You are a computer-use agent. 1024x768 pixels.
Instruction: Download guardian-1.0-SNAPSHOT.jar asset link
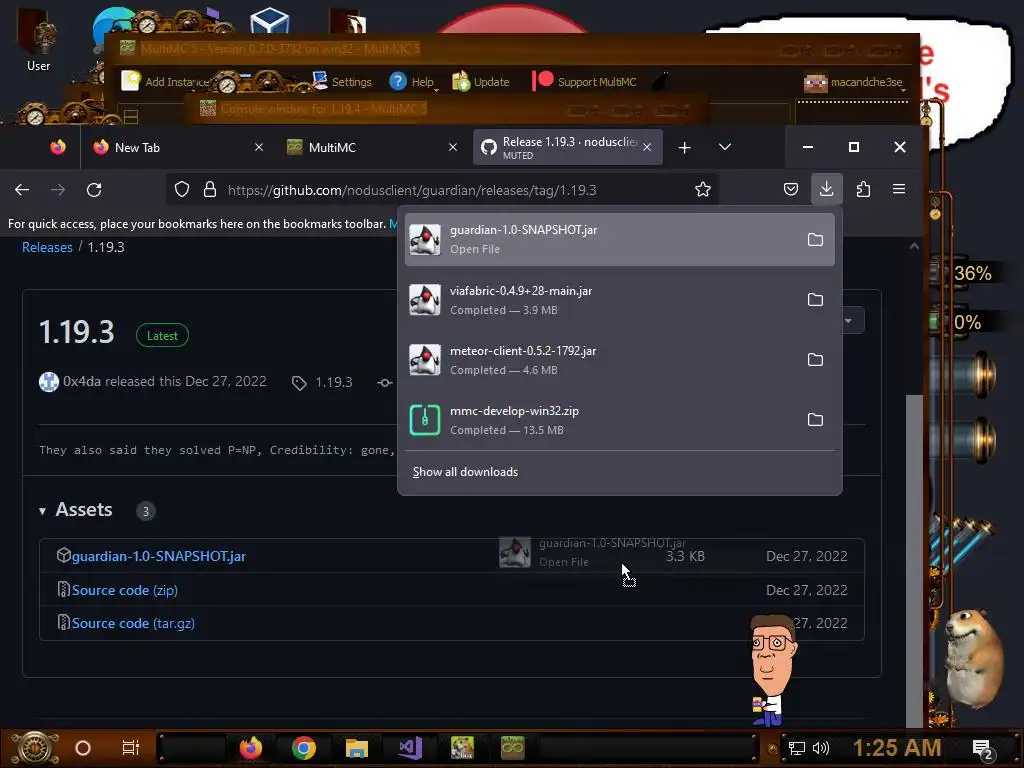coord(159,556)
